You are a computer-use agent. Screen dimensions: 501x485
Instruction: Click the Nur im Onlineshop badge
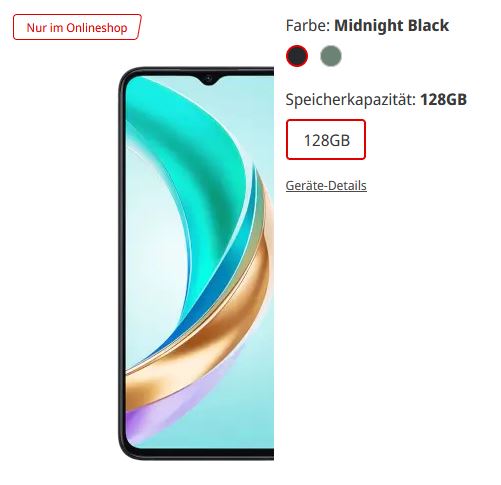[77, 27]
